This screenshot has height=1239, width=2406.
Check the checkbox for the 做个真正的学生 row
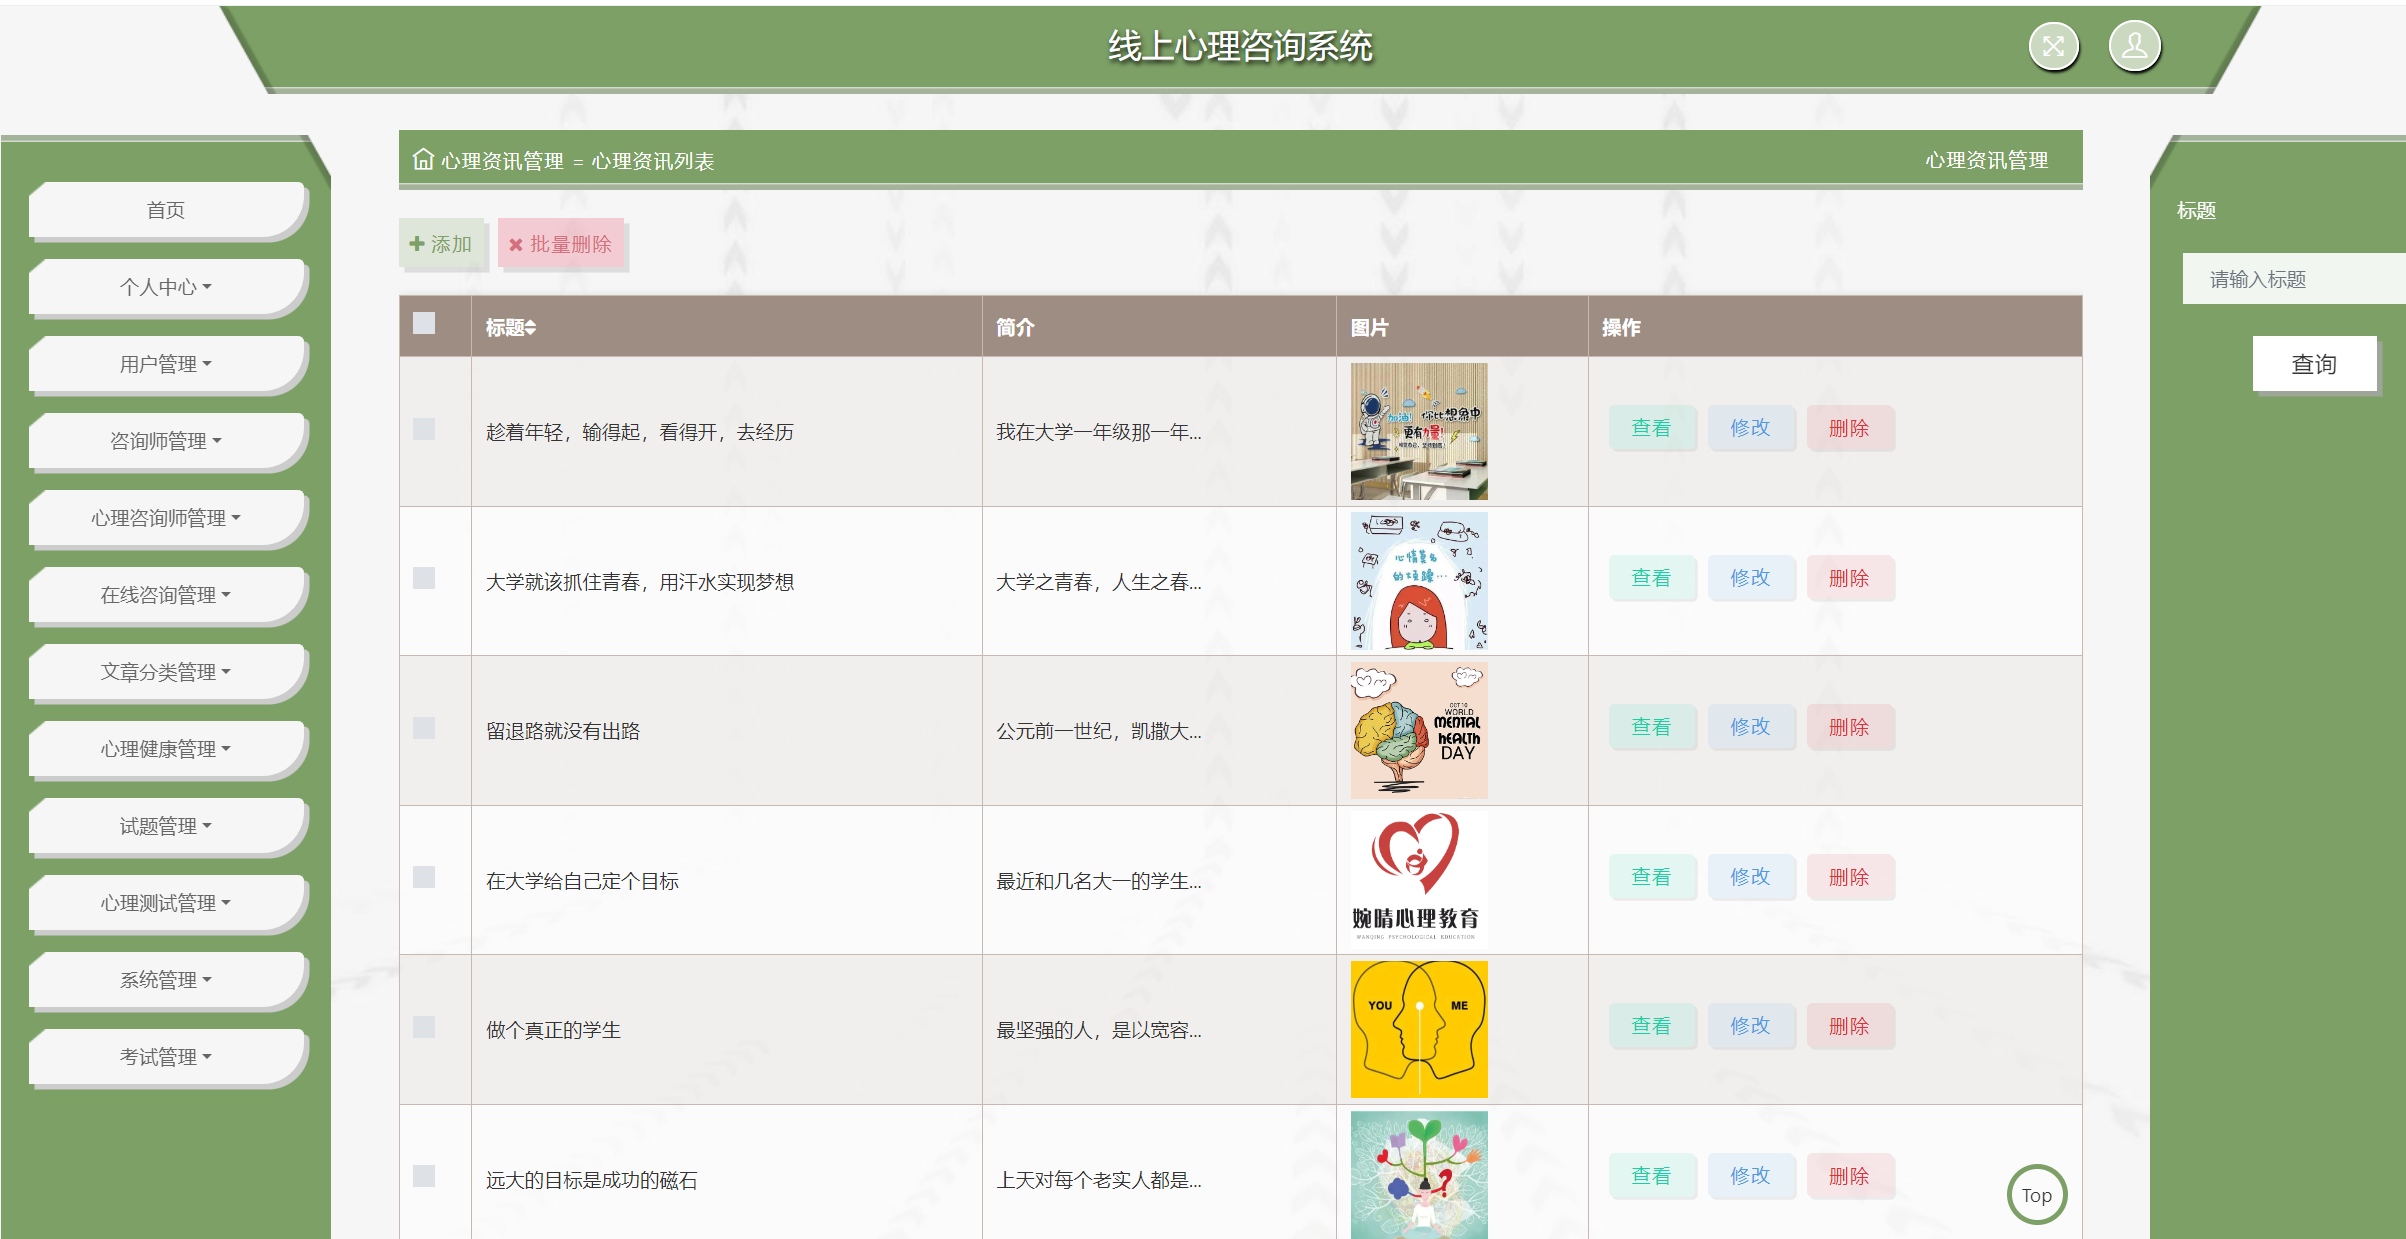426,1028
